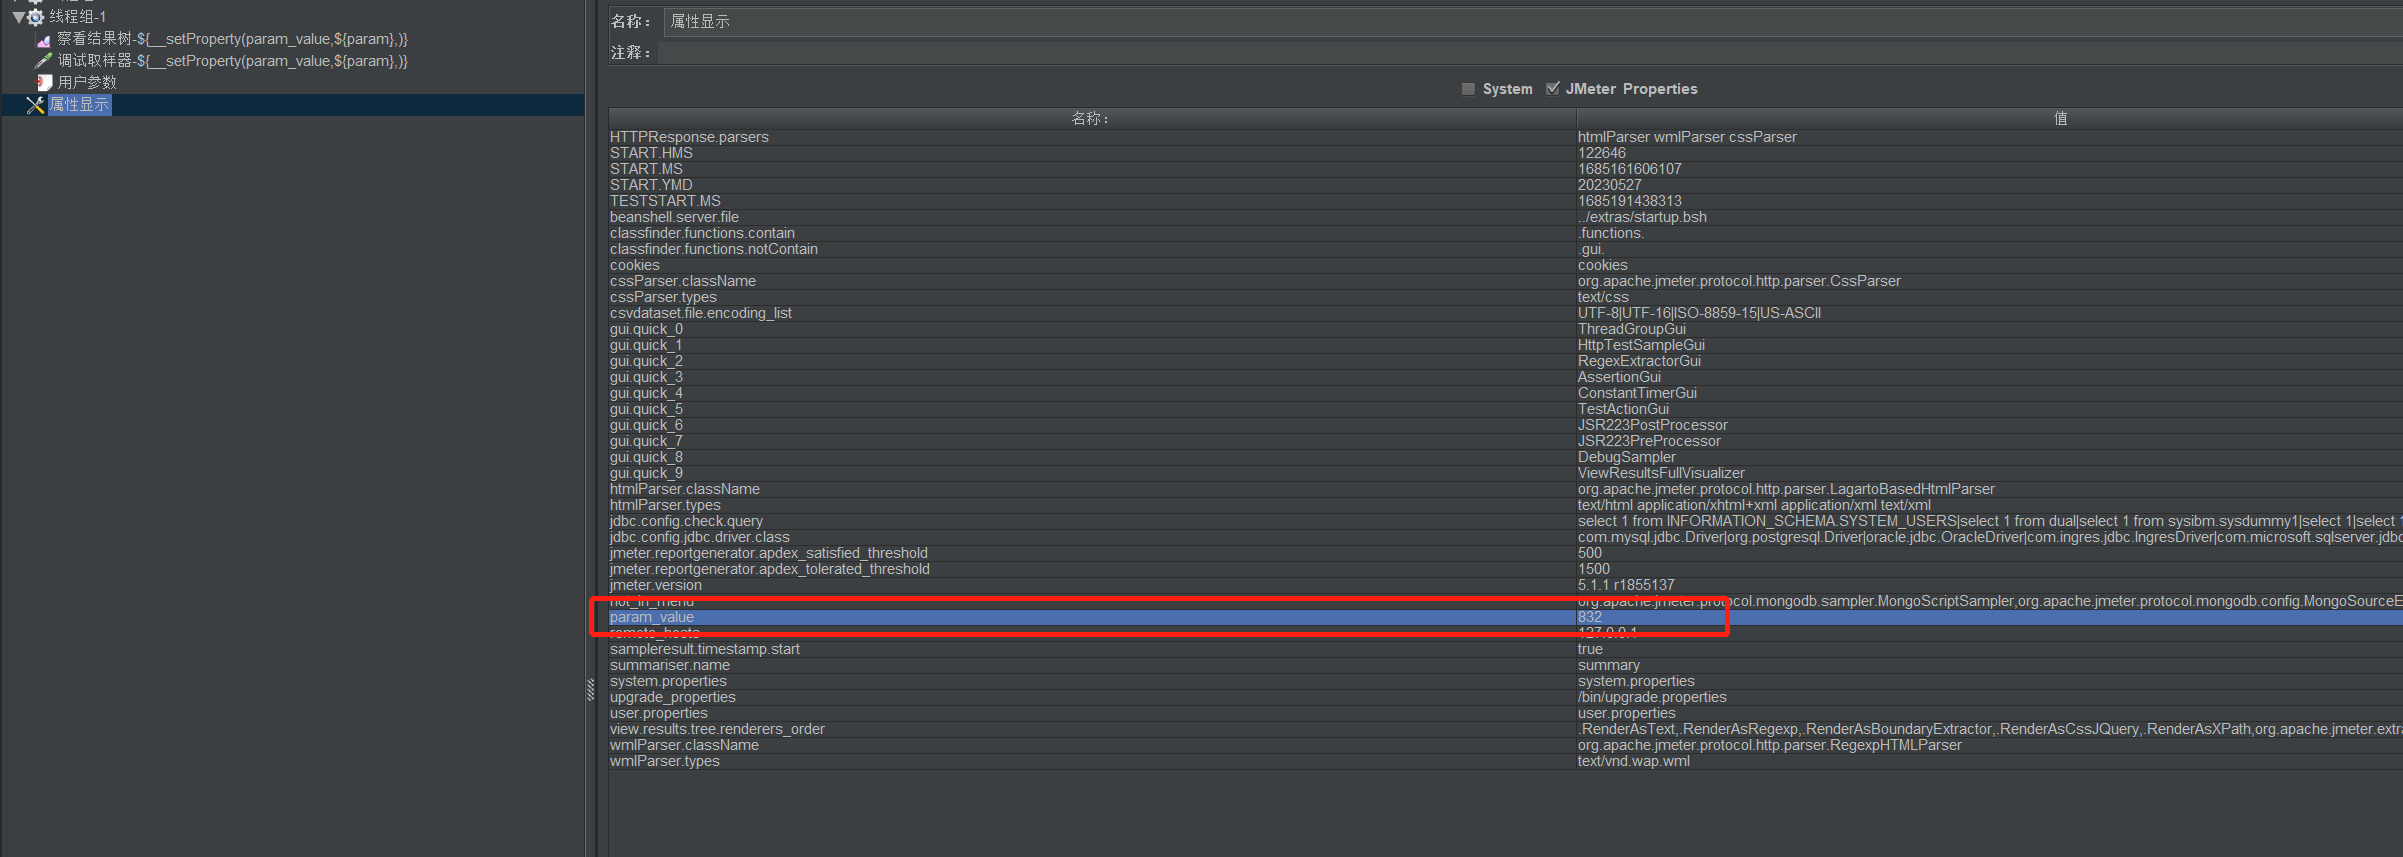
Task: Sort by the 名称 column header
Action: pyautogui.click(x=1090, y=118)
